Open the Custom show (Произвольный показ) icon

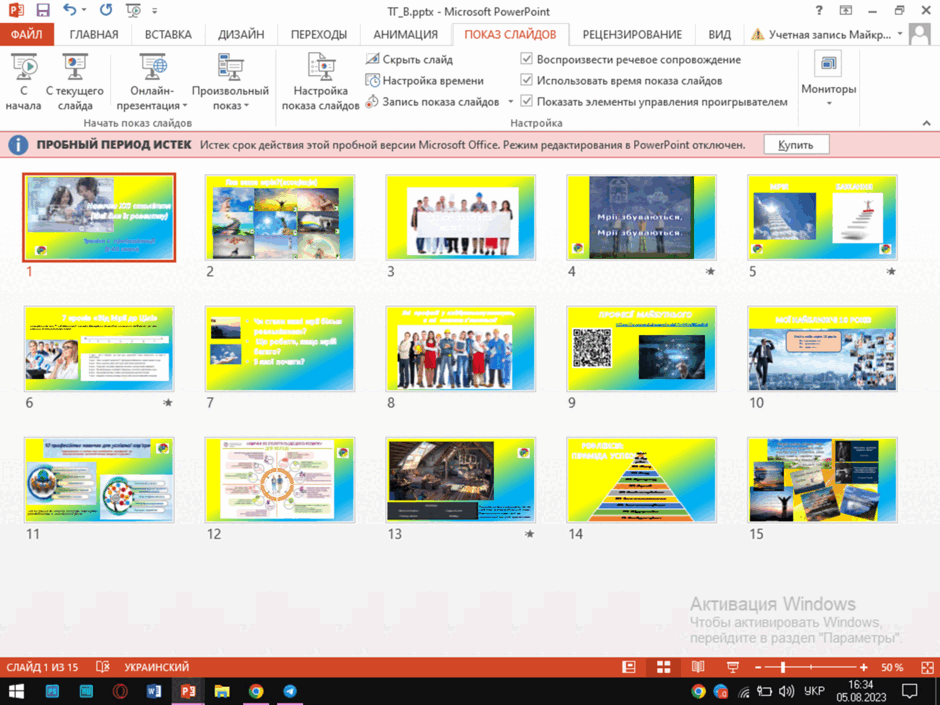click(230, 67)
